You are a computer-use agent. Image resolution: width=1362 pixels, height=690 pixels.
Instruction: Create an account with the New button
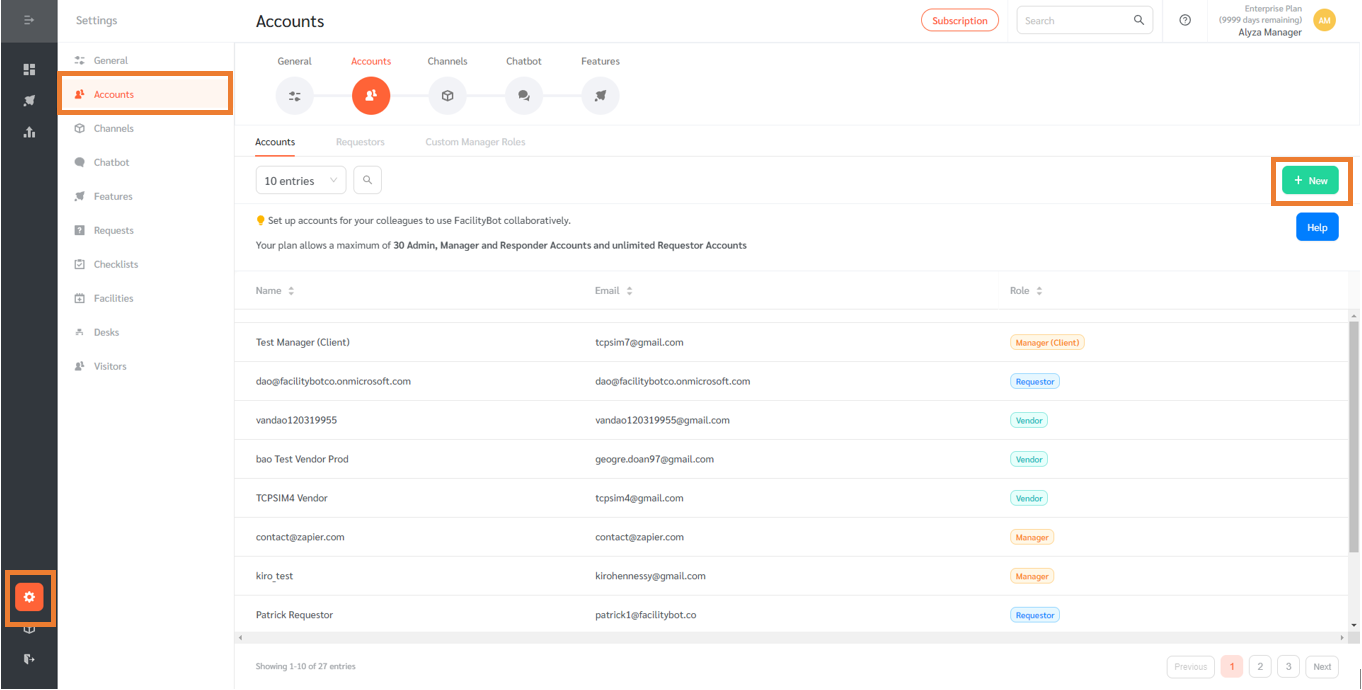coord(1311,180)
